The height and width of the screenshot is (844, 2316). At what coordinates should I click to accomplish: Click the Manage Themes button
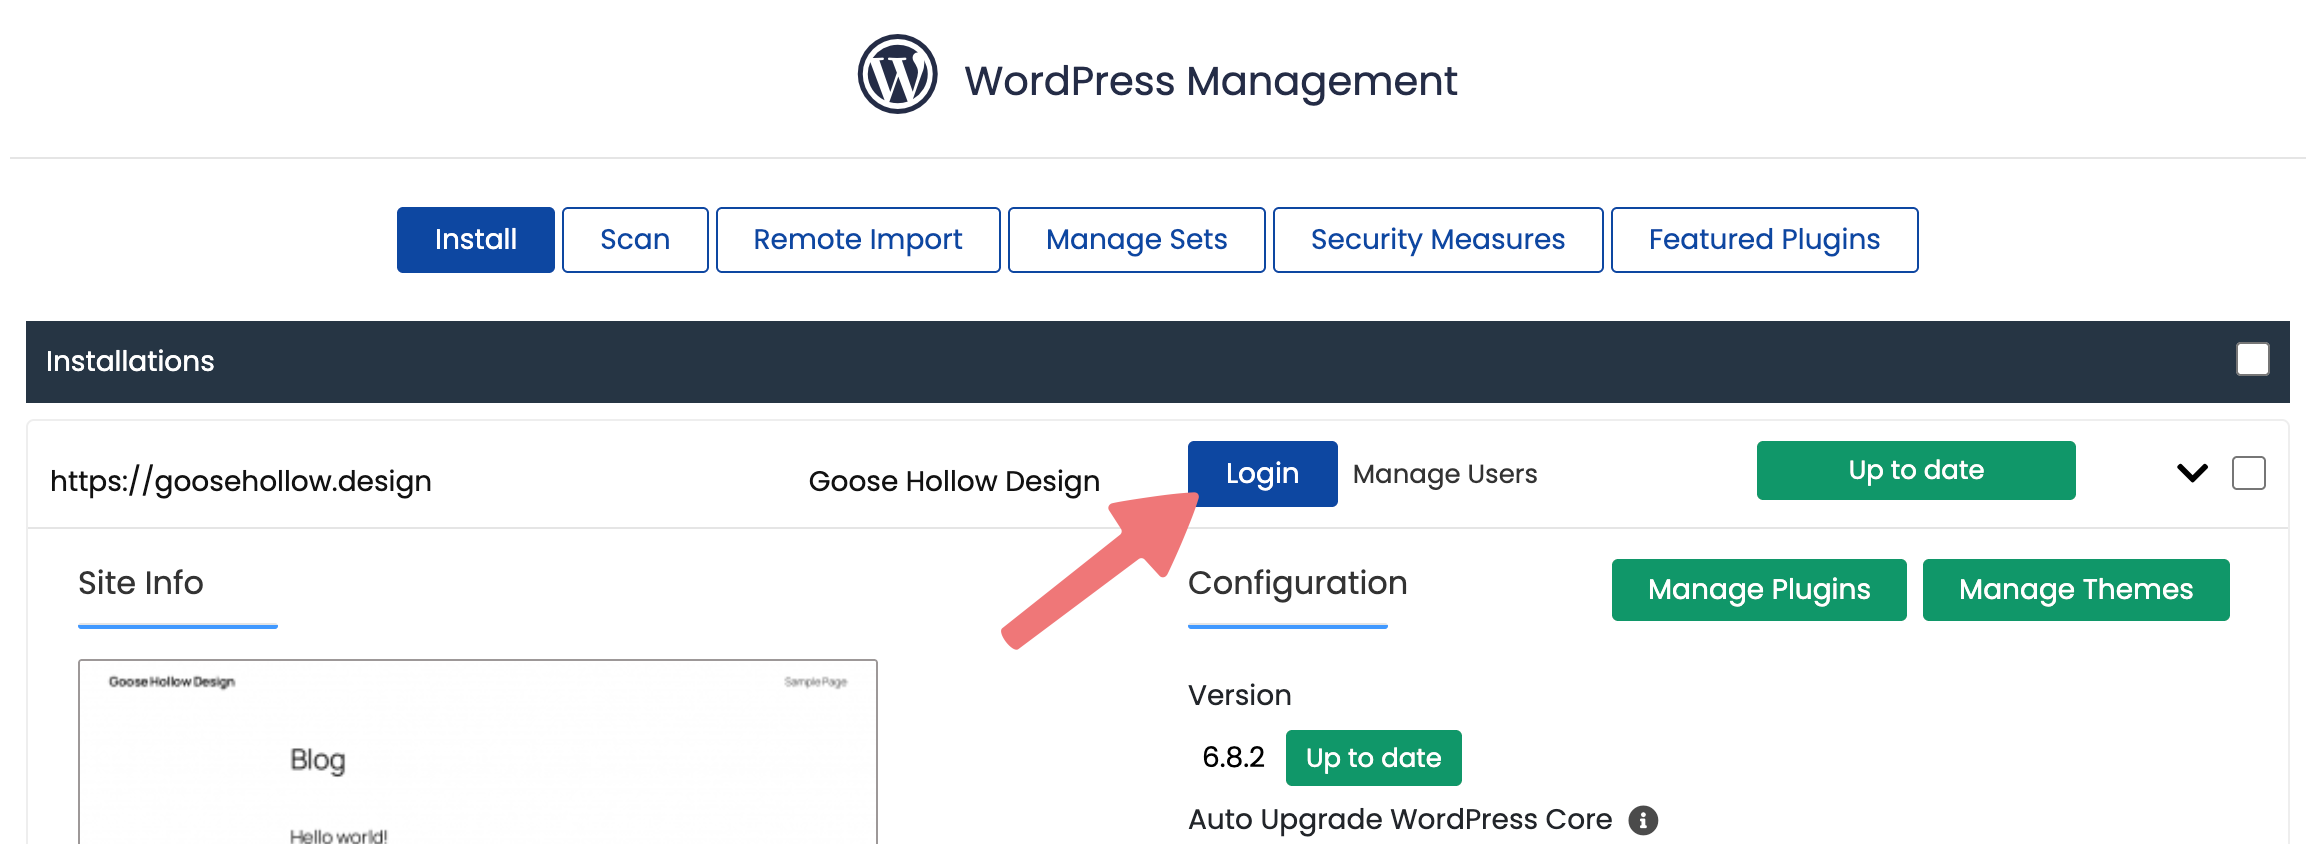[x=2076, y=590]
